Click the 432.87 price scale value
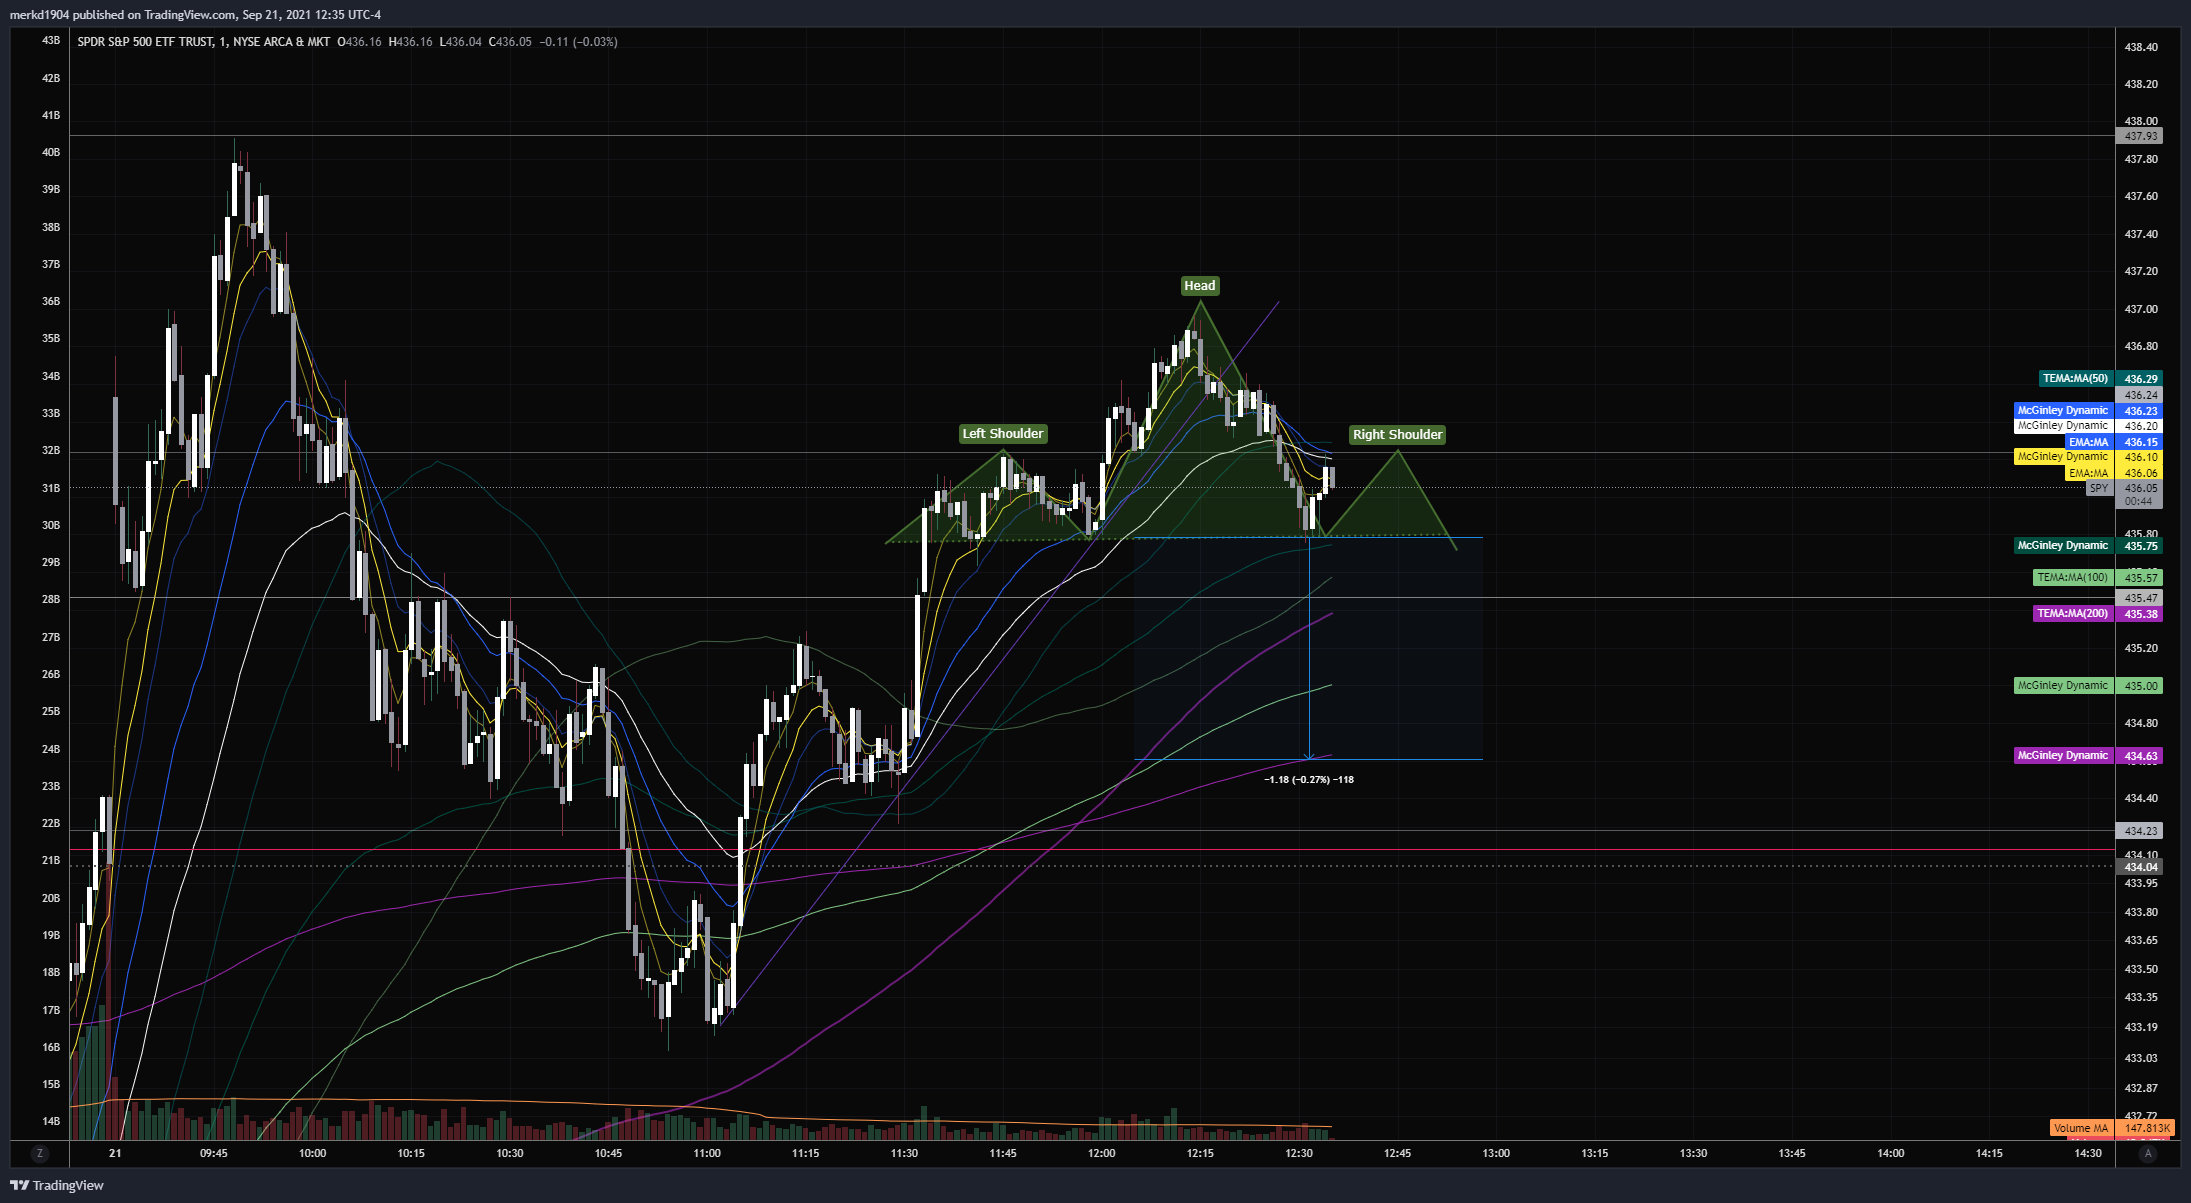Viewport: 2191px width, 1203px height. [2141, 1088]
